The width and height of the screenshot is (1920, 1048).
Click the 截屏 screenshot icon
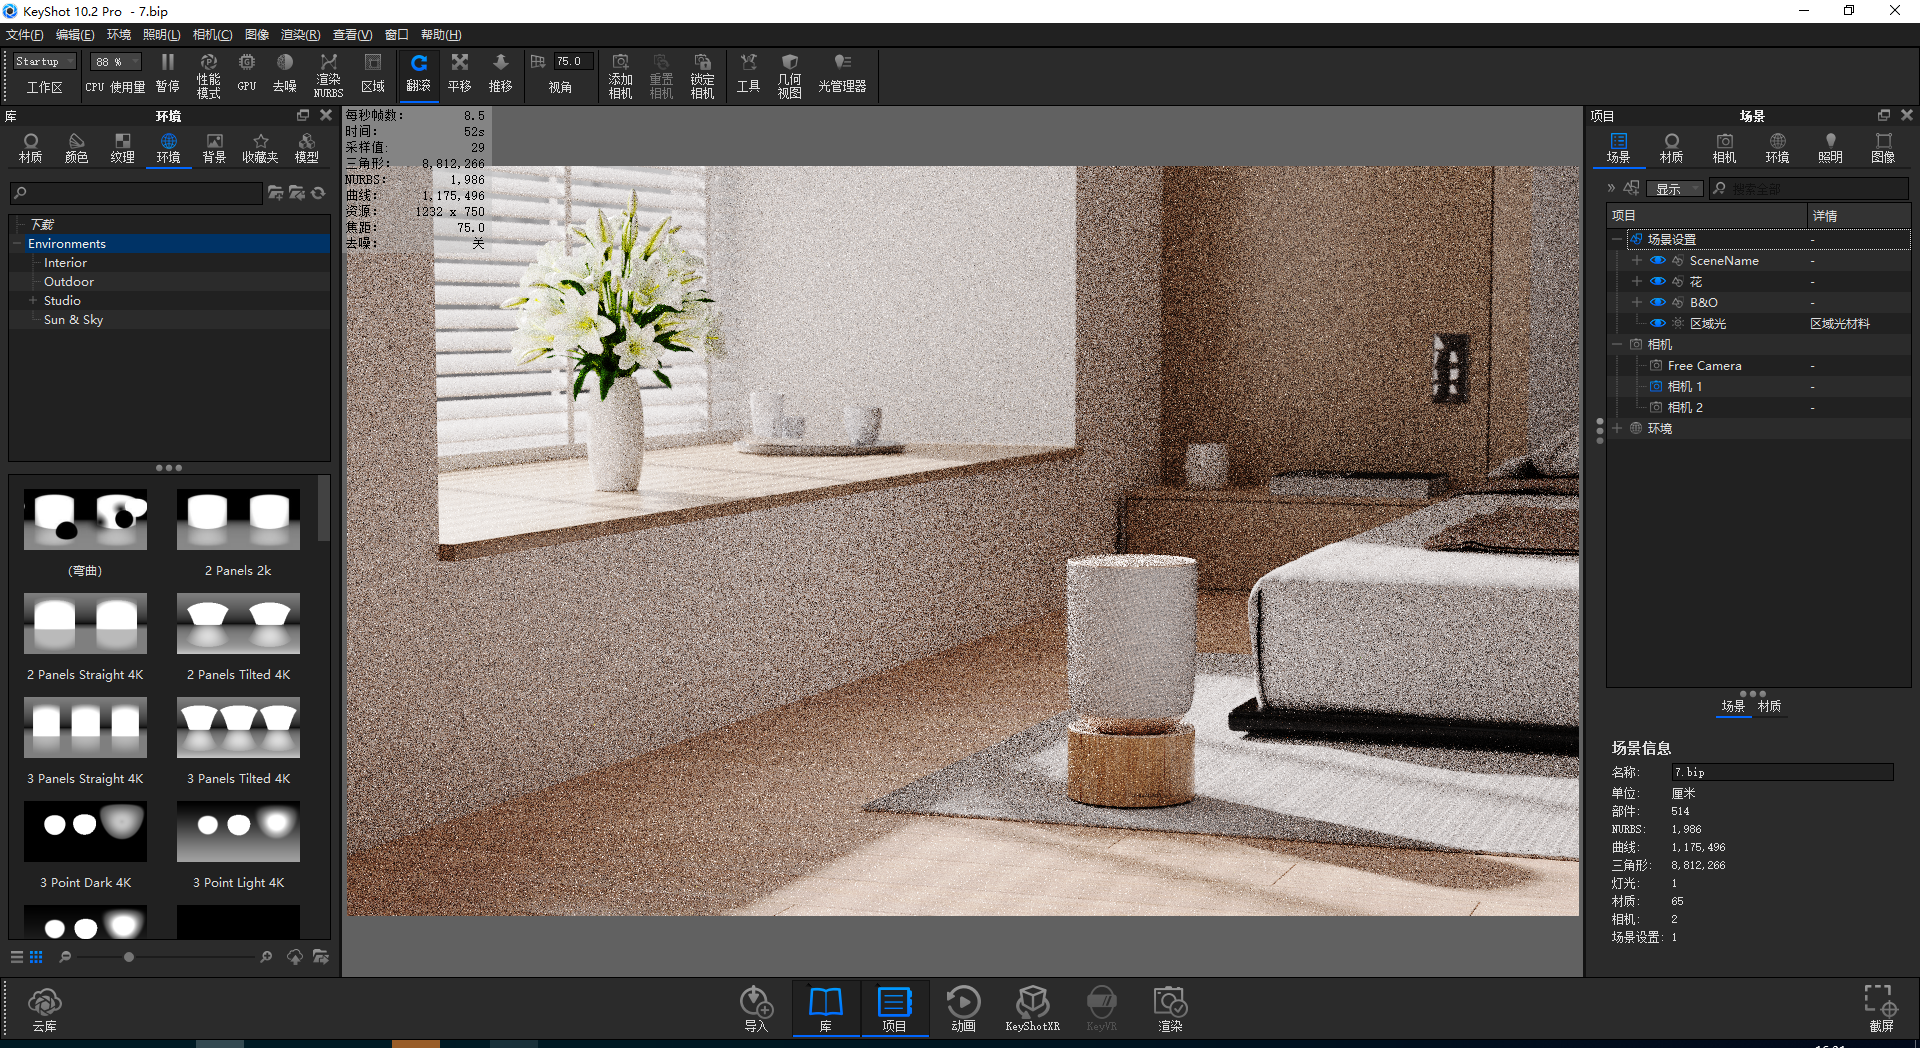(x=1880, y=1008)
